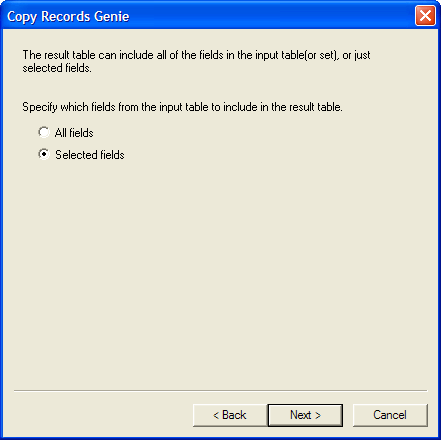Click the empty All fields radio circle
441x440 pixels.
coord(44,132)
